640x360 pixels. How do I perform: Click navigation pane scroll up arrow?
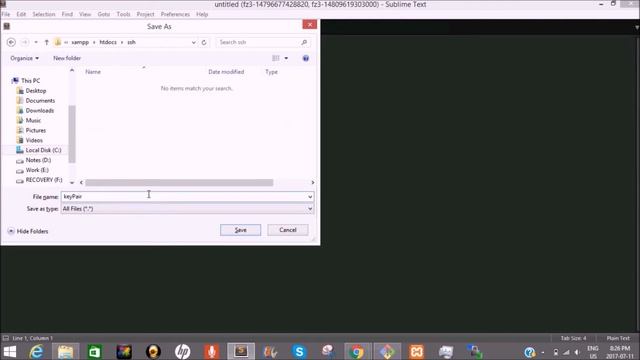[x=72, y=70]
